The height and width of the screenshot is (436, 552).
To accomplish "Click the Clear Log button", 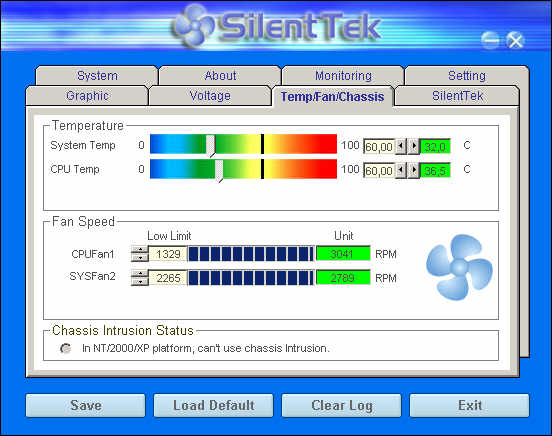I will pyautogui.click(x=341, y=405).
